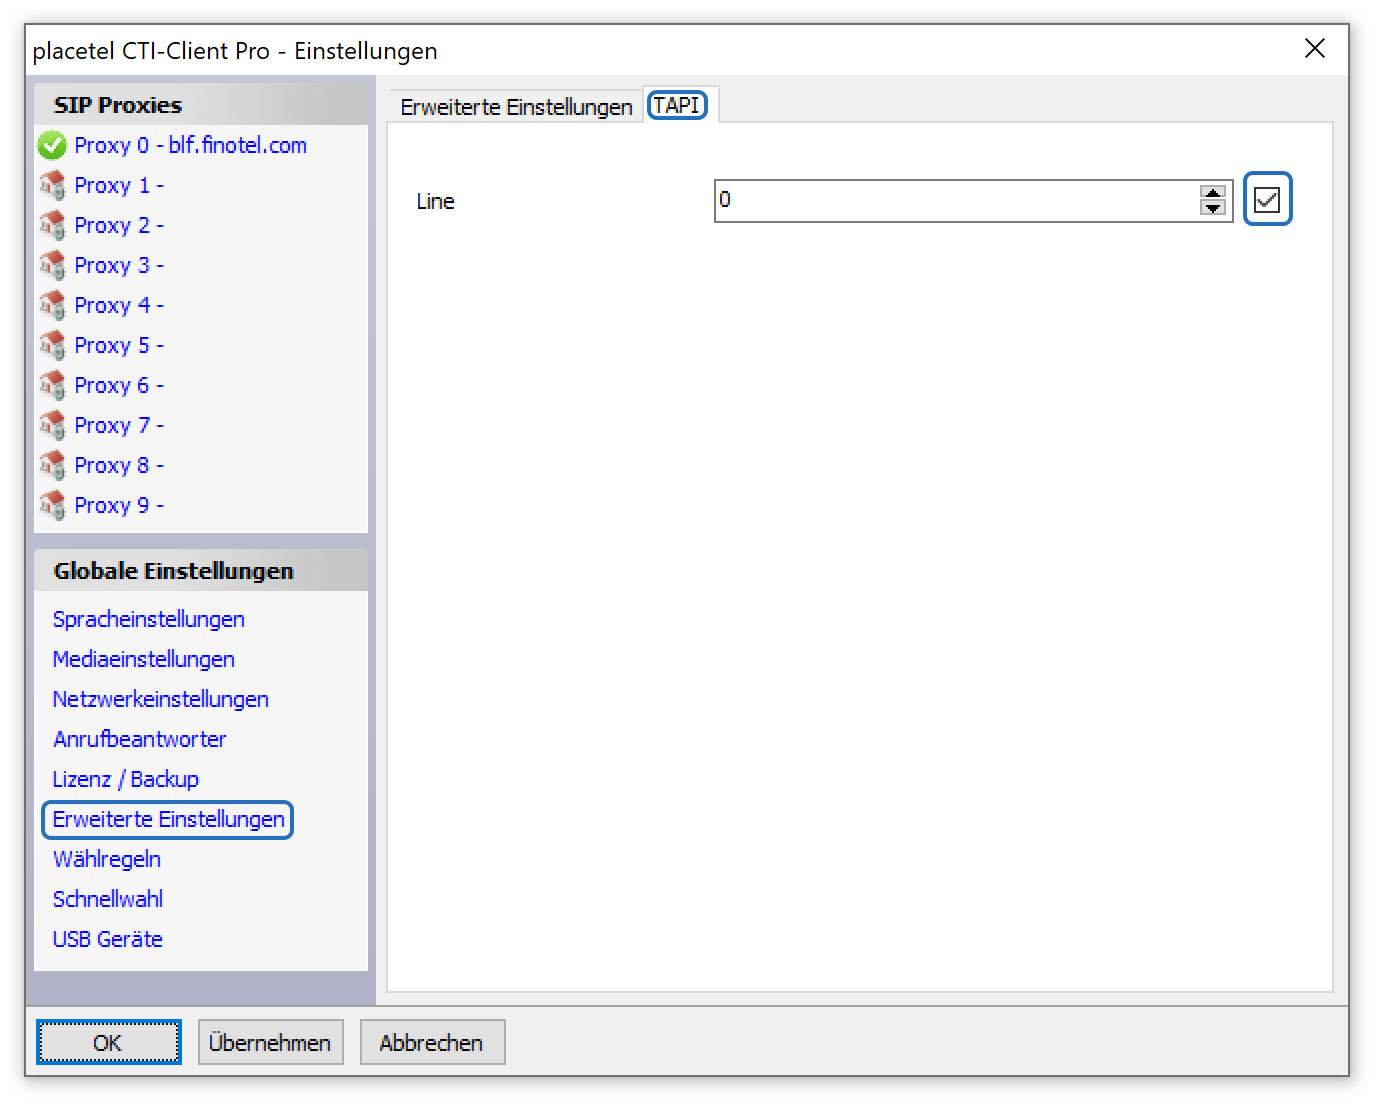Open Schnellwahl settings
The height and width of the screenshot is (1110, 1381).
108,900
